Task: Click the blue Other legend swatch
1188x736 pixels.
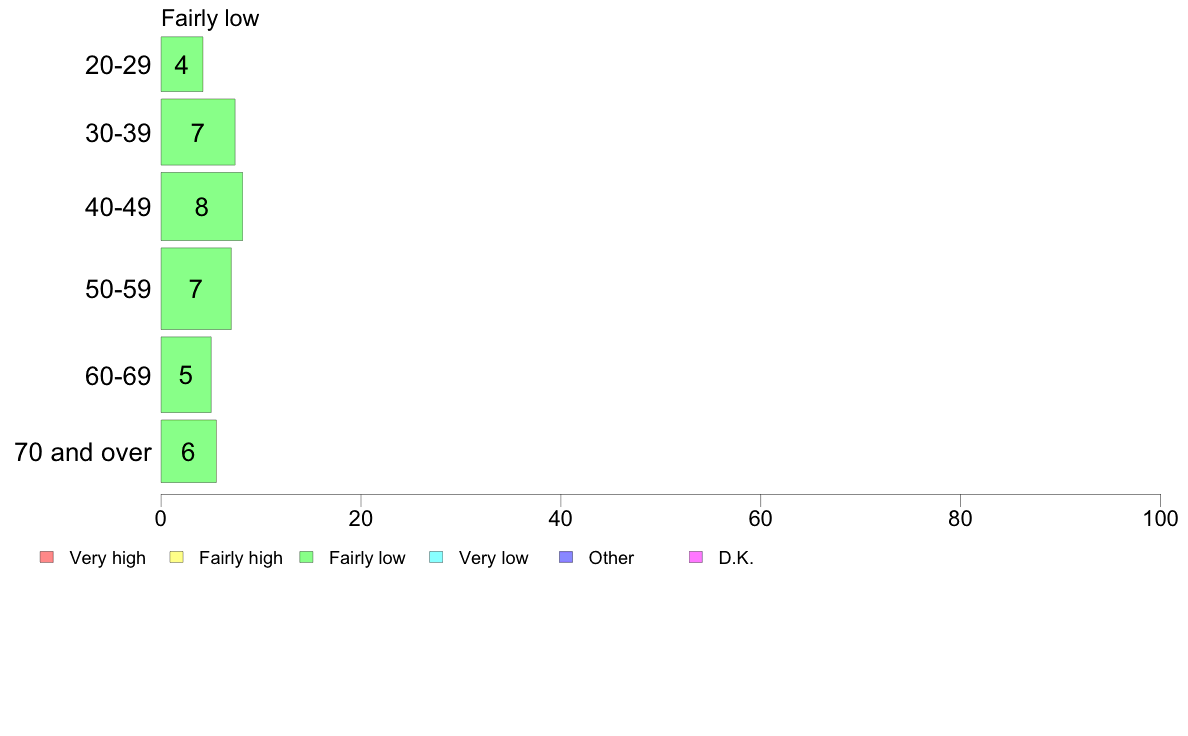Action: click(x=566, y=557)
